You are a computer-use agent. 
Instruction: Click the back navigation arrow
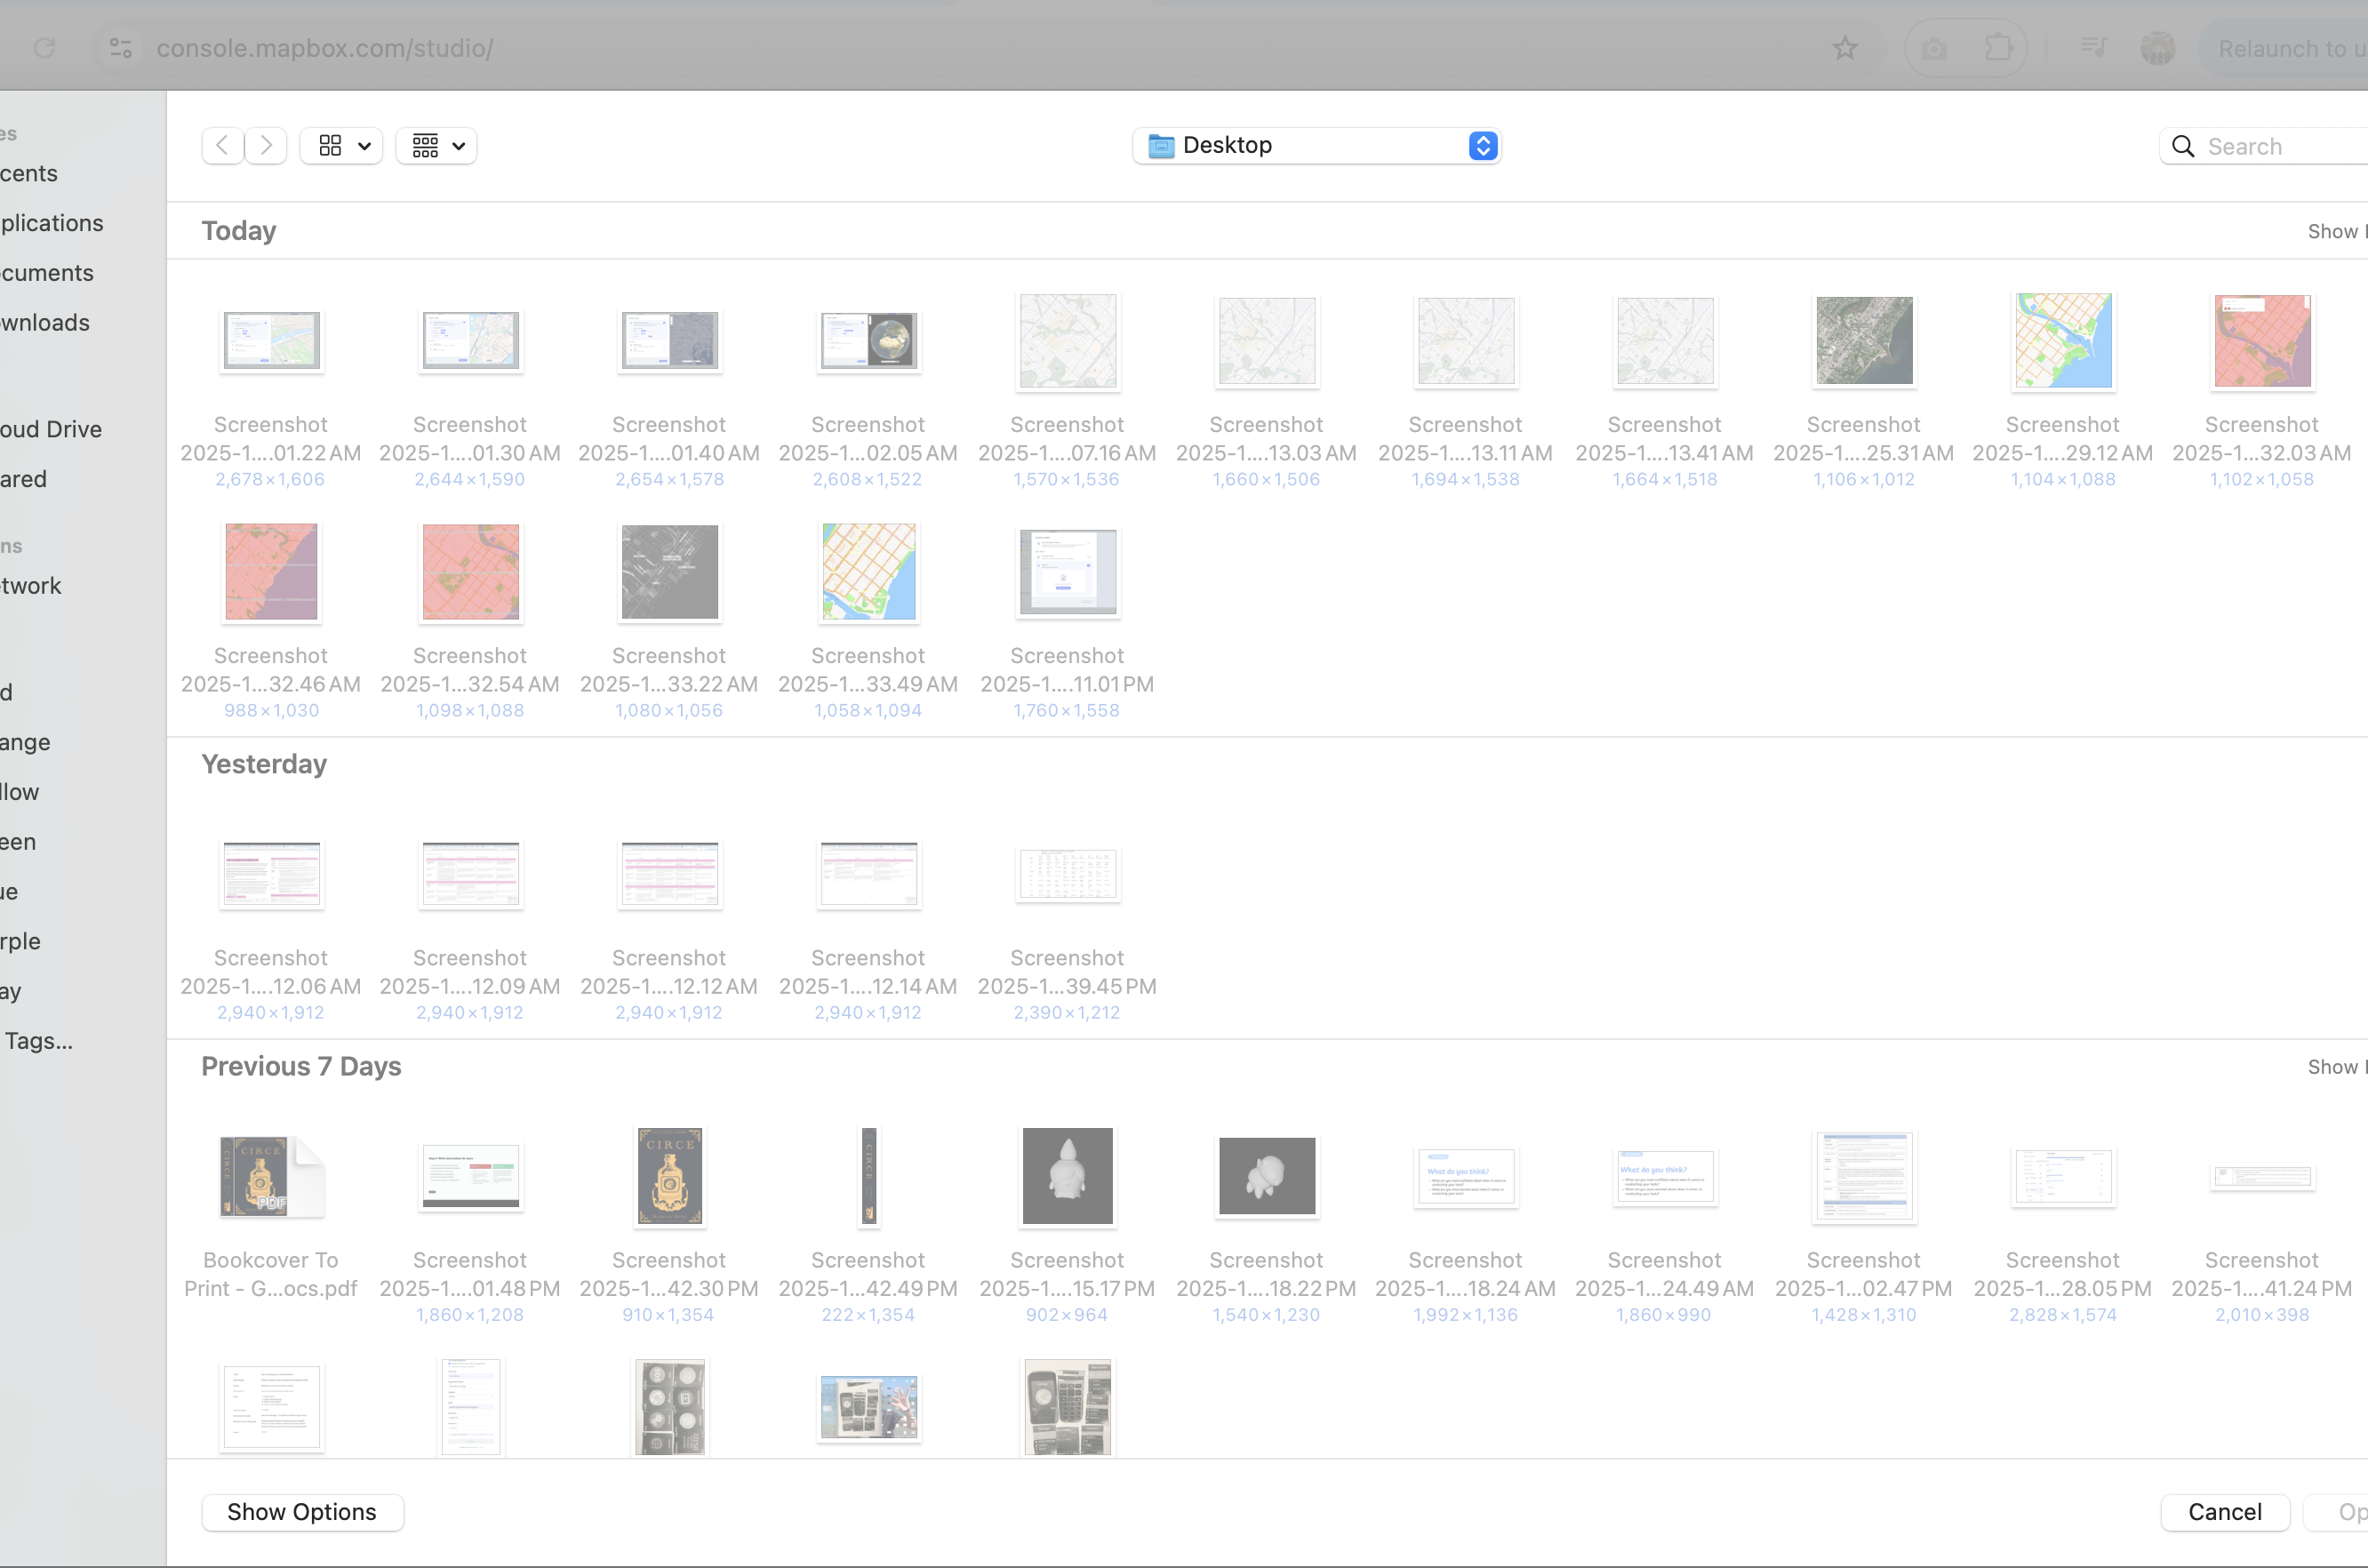tap(222, 146)
